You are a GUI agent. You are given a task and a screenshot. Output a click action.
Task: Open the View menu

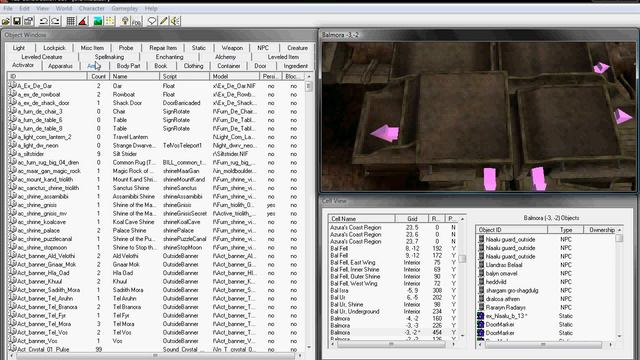[42, 8]
